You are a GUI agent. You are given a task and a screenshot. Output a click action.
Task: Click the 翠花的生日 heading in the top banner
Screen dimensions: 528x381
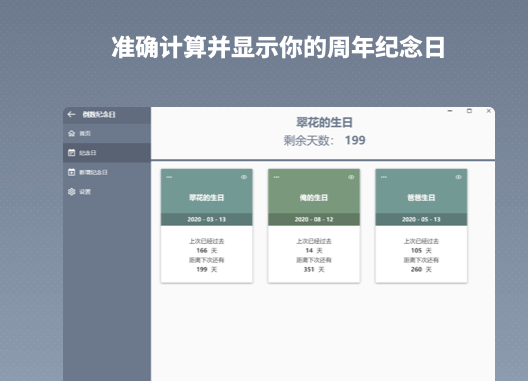click(324, 123)
